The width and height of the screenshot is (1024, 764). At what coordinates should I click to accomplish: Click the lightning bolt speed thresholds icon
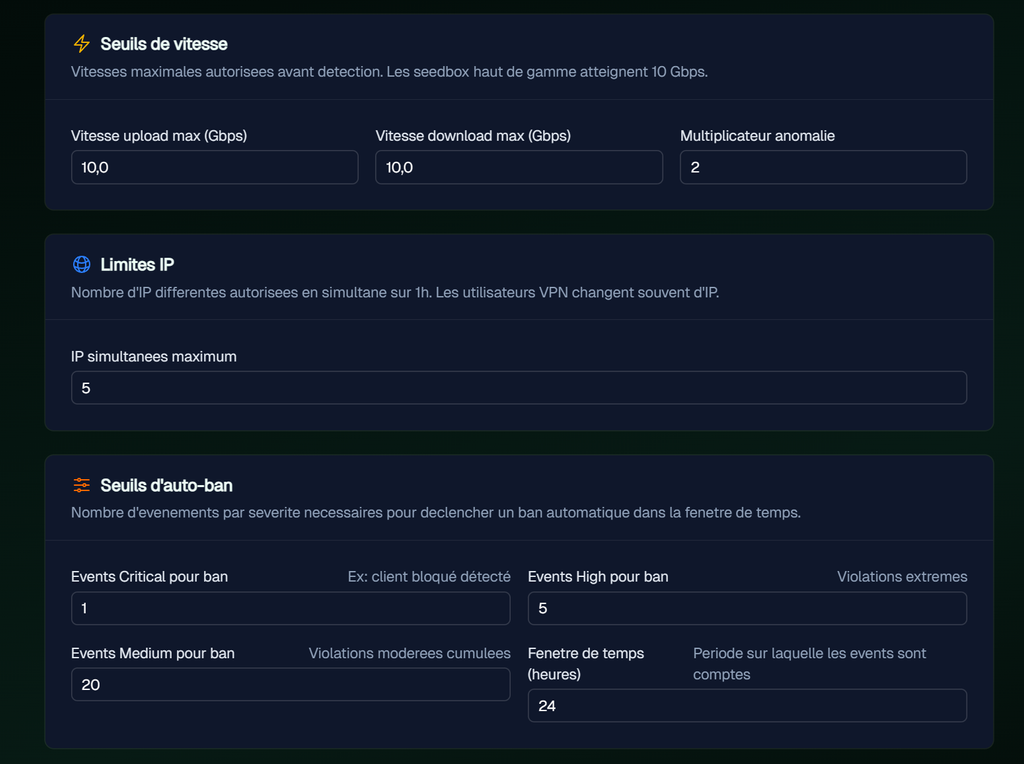(x=82, y=44)
